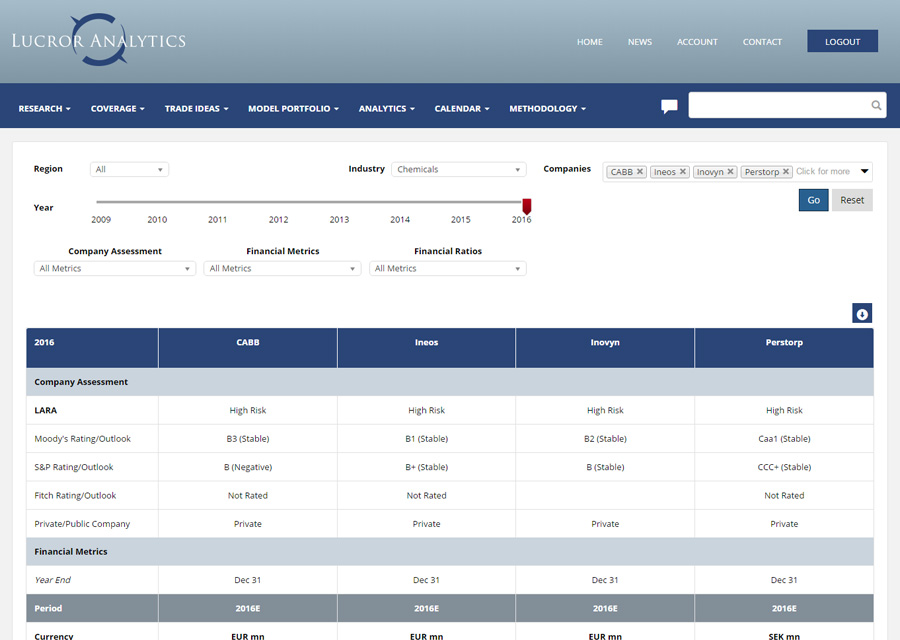Open the Coverage menu

point(118,108)
